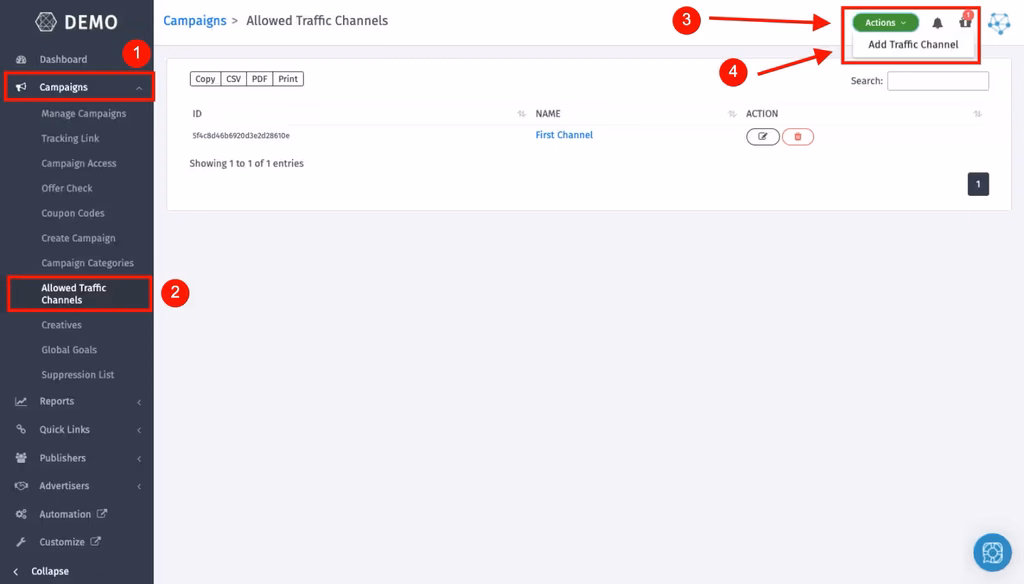Screen dimensions: 1024x584
Task: Collapse the Campaigns menu chevron
Action: click(139, 88)
